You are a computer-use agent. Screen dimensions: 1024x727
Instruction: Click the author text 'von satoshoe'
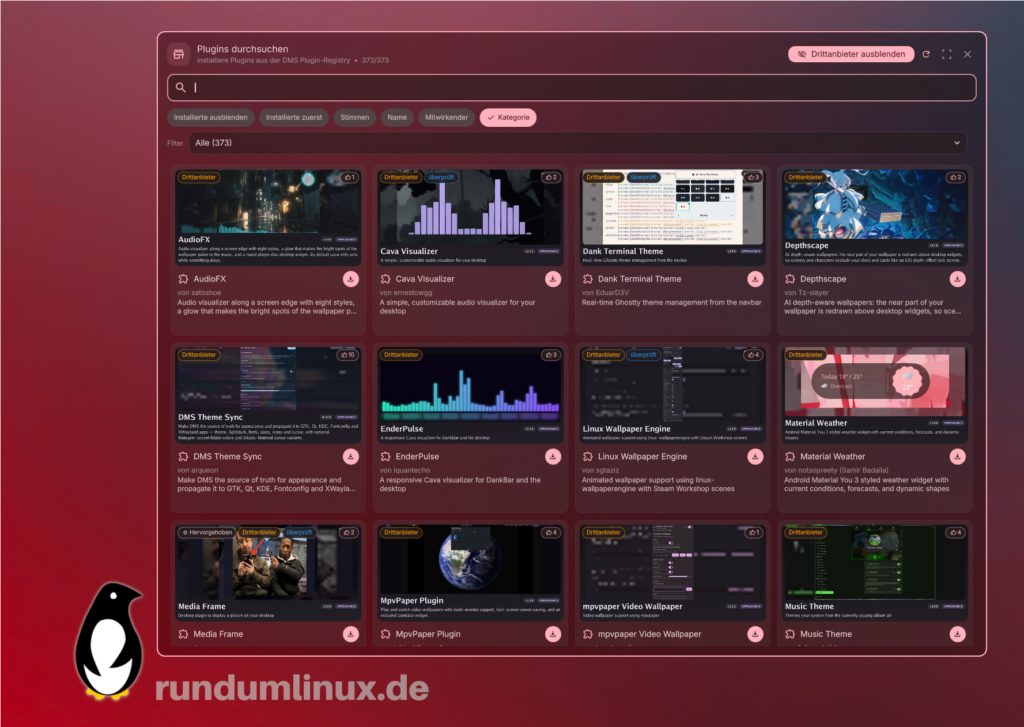pyautogui.click(x=199, y=293)
